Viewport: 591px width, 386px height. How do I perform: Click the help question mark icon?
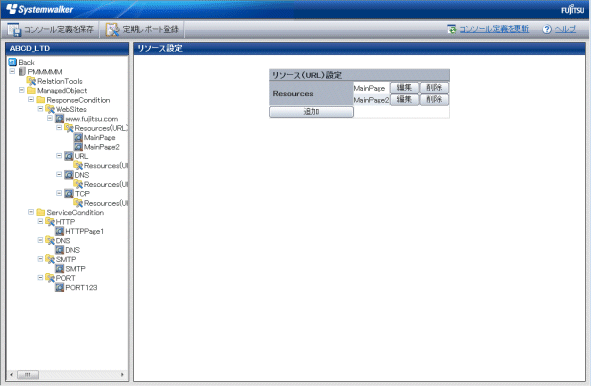pyautogui.click(x=547, y=29)
